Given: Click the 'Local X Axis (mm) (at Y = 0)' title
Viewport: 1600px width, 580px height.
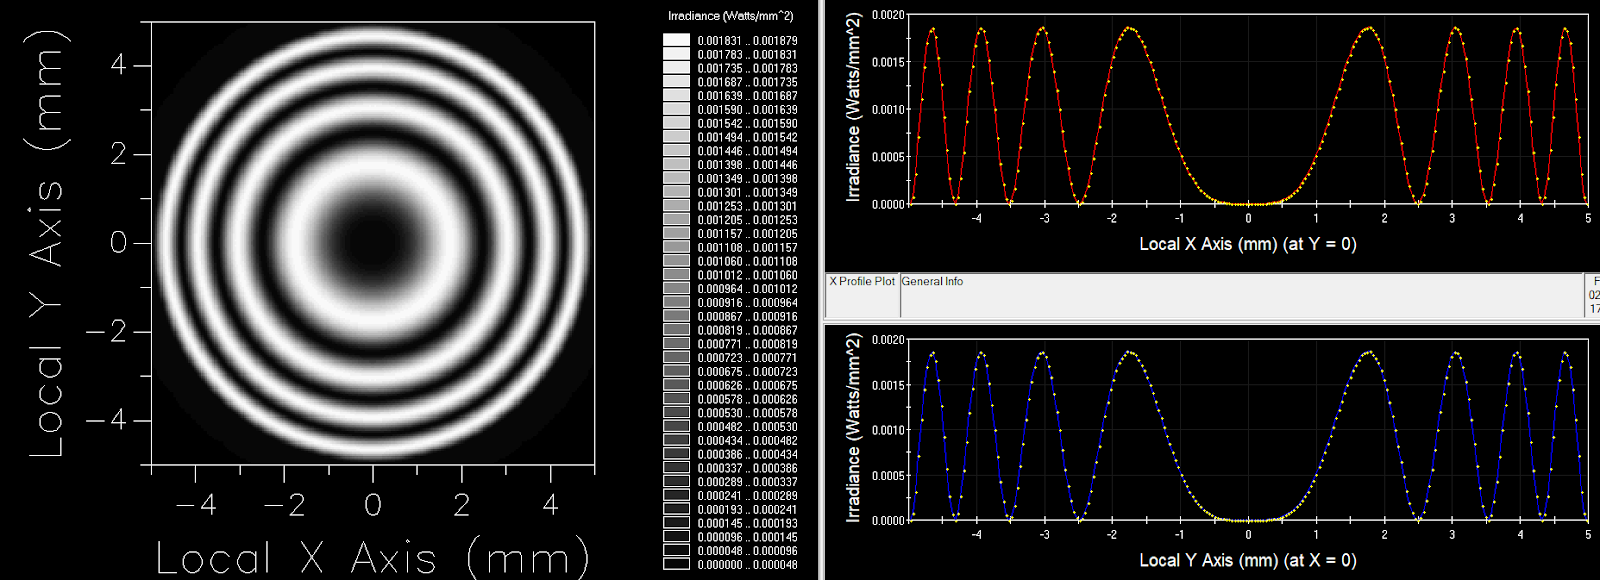Looking at the screenshot, I should click(x=1247, y=244).
